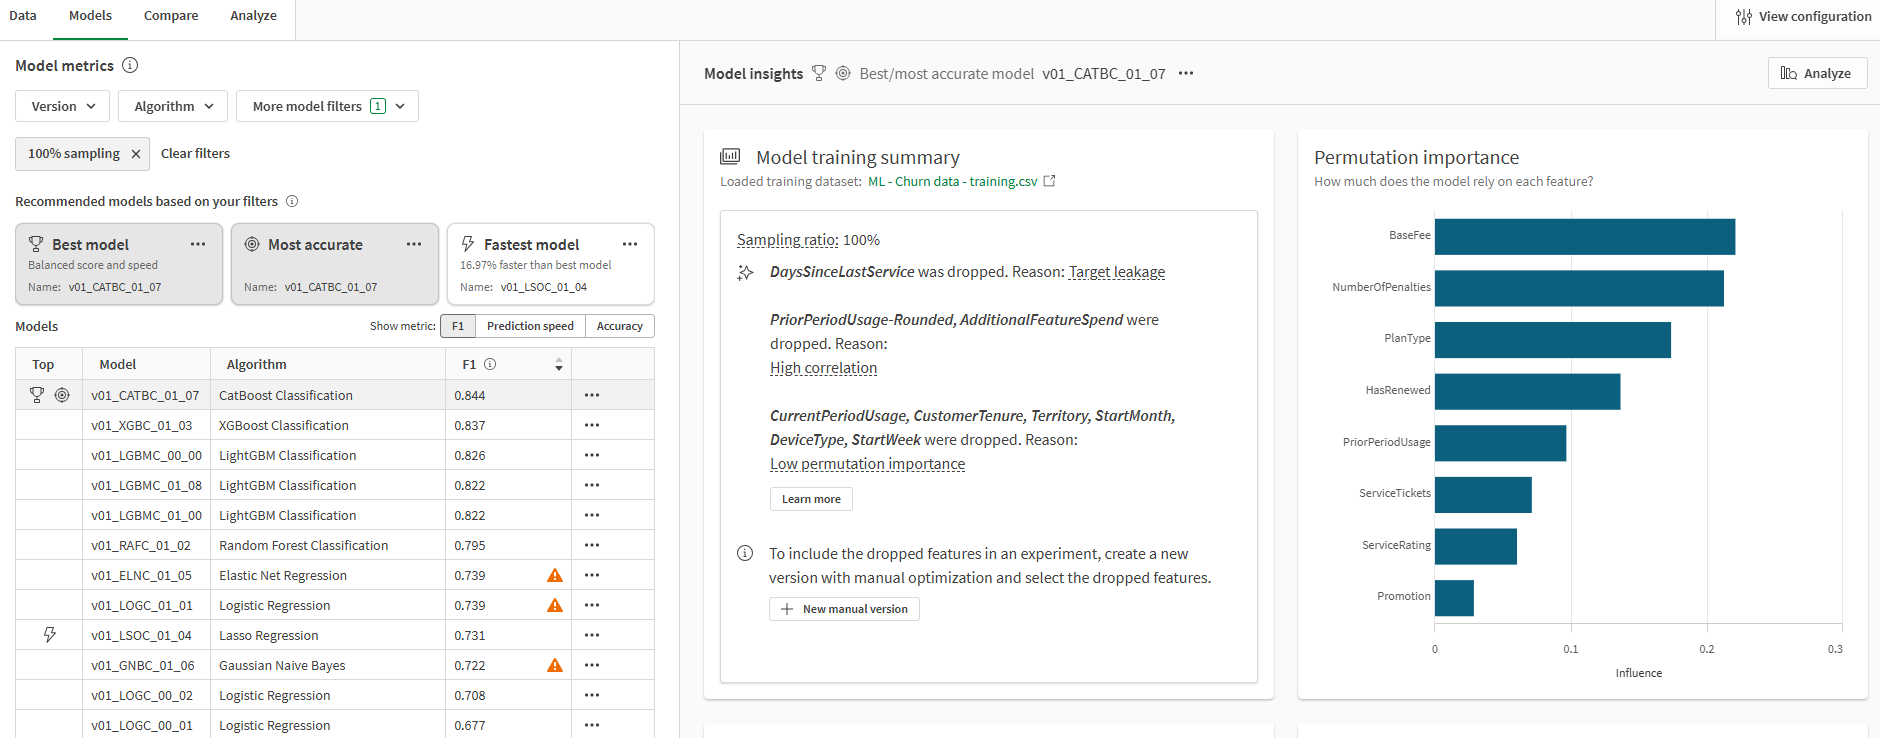1880x738 pixels.
Task: Click the Clear filters link
Action: click(195, 154)
